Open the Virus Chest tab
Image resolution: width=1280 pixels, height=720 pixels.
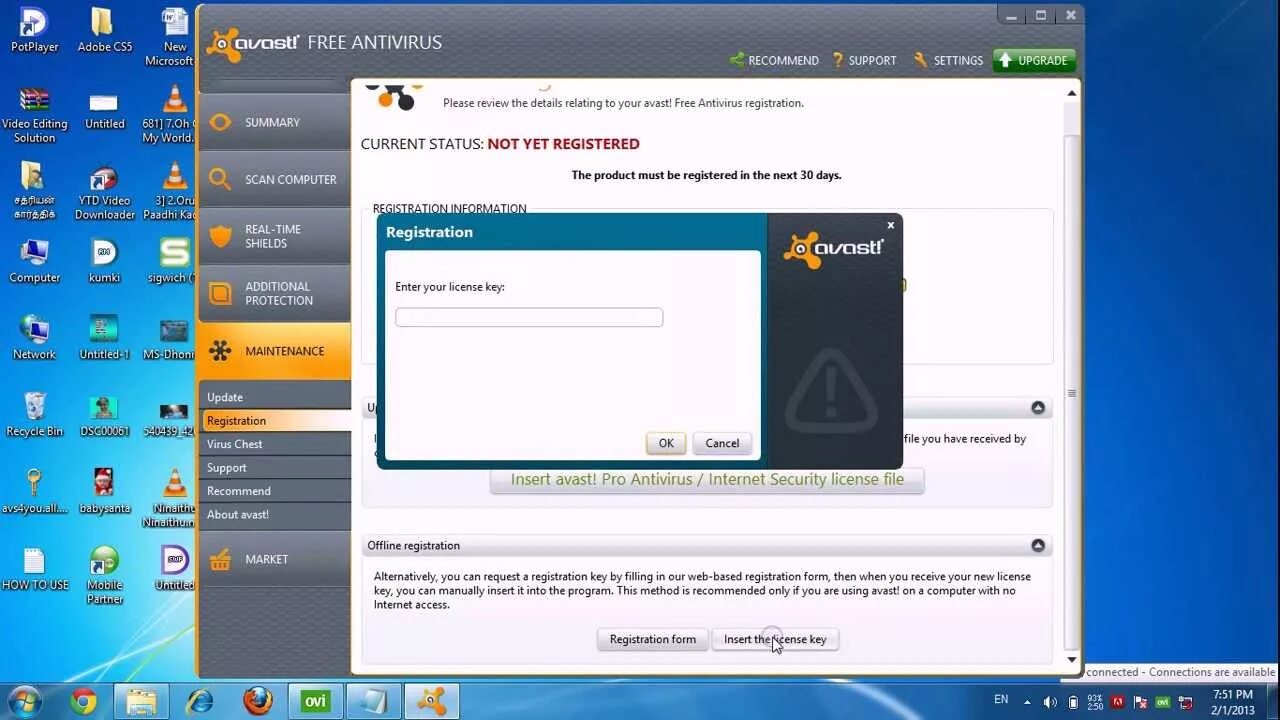point(274,444)
